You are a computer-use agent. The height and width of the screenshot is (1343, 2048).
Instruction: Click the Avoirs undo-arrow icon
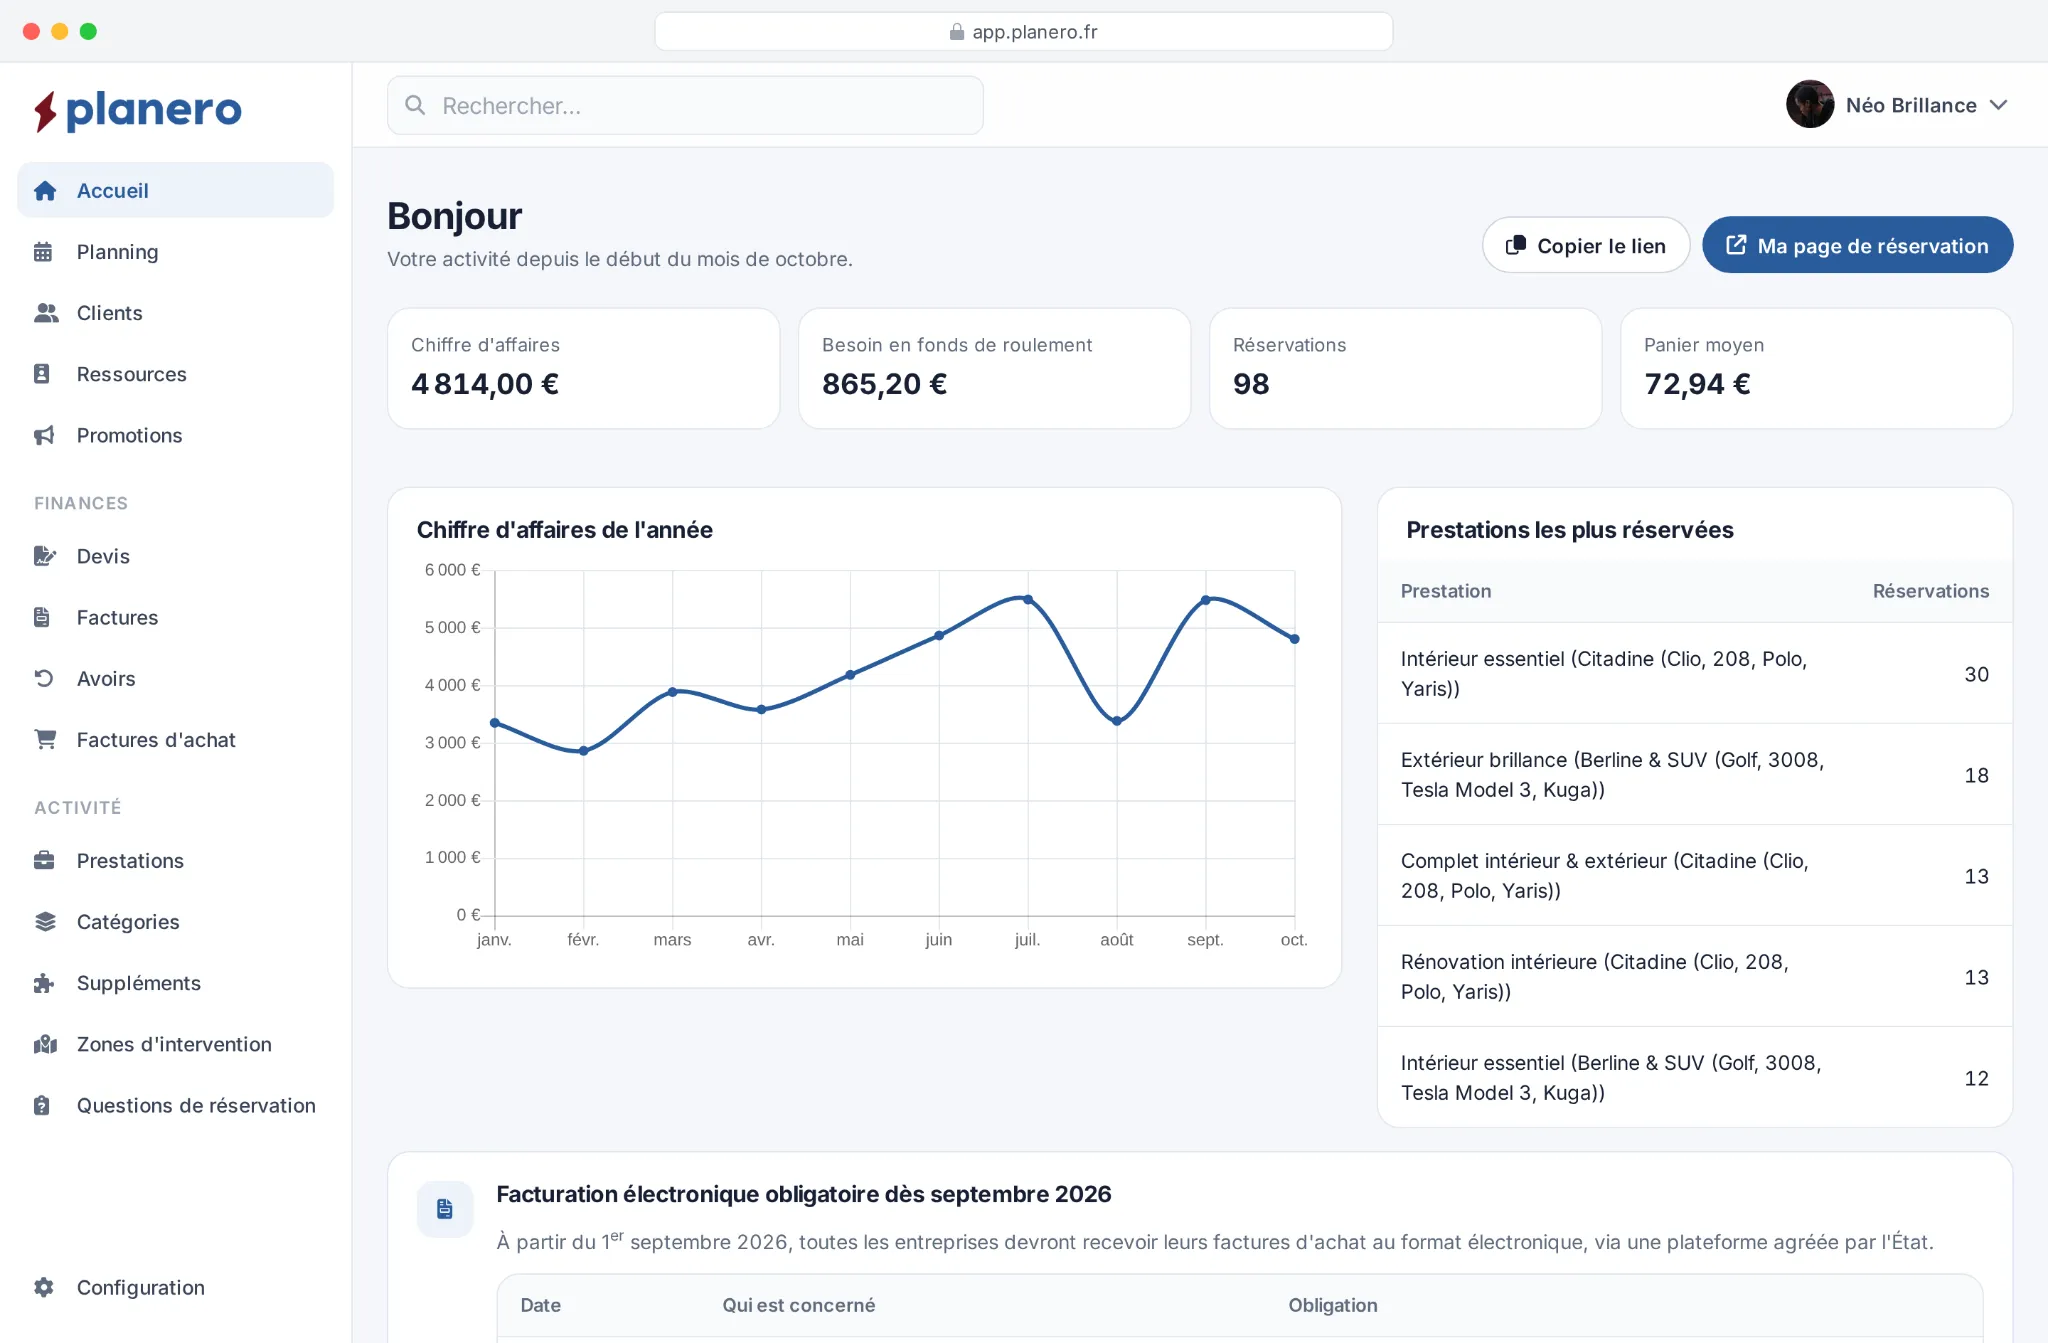click(44, 678)
